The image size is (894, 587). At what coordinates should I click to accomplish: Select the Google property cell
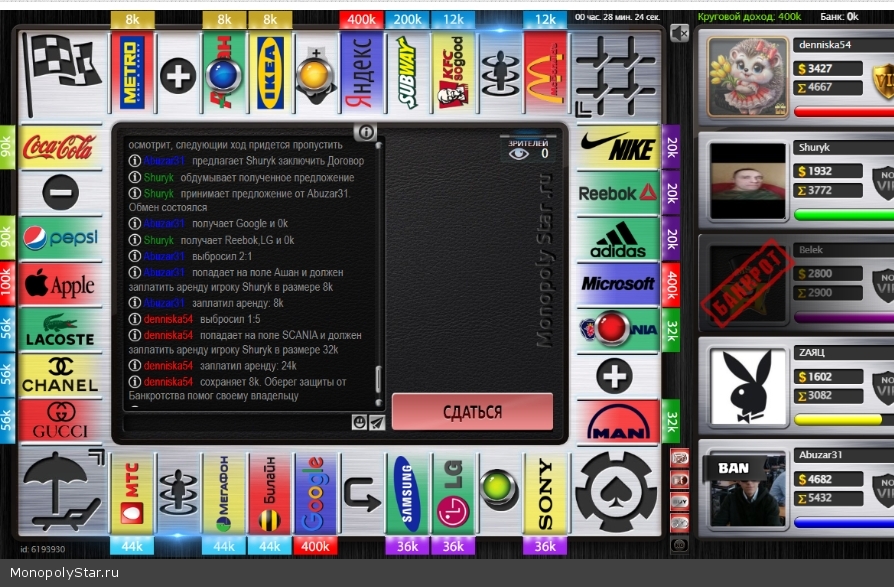click(x=315, y=495)
